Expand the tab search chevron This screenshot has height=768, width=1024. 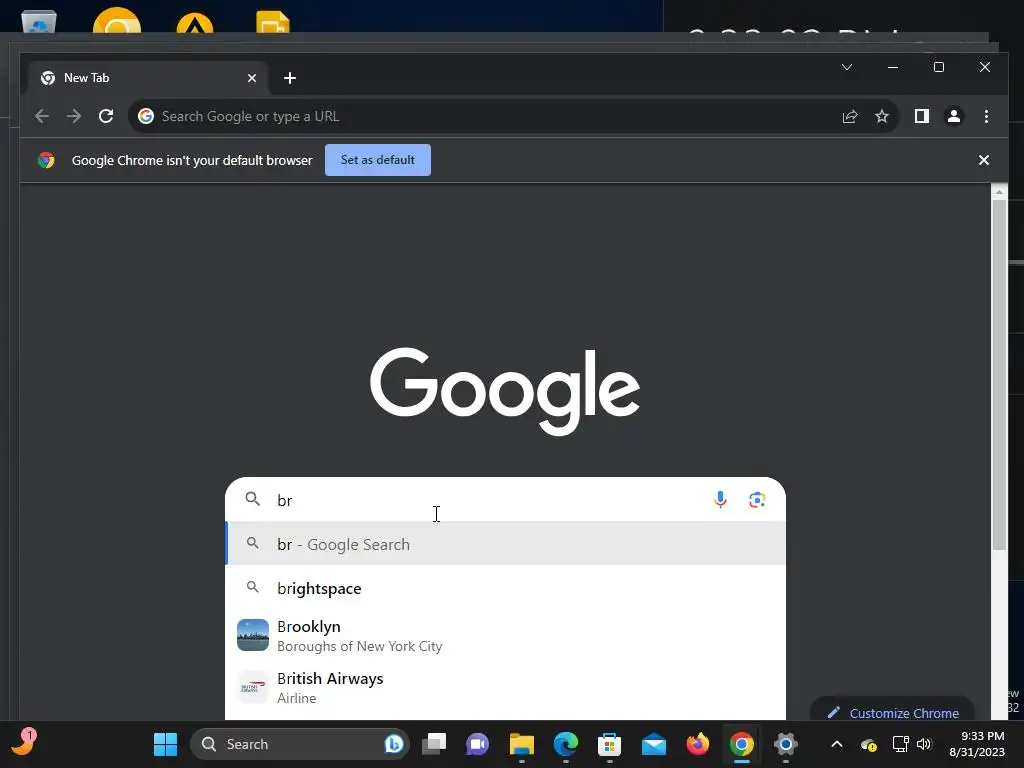pyautogui.click(x=846, y=67)
